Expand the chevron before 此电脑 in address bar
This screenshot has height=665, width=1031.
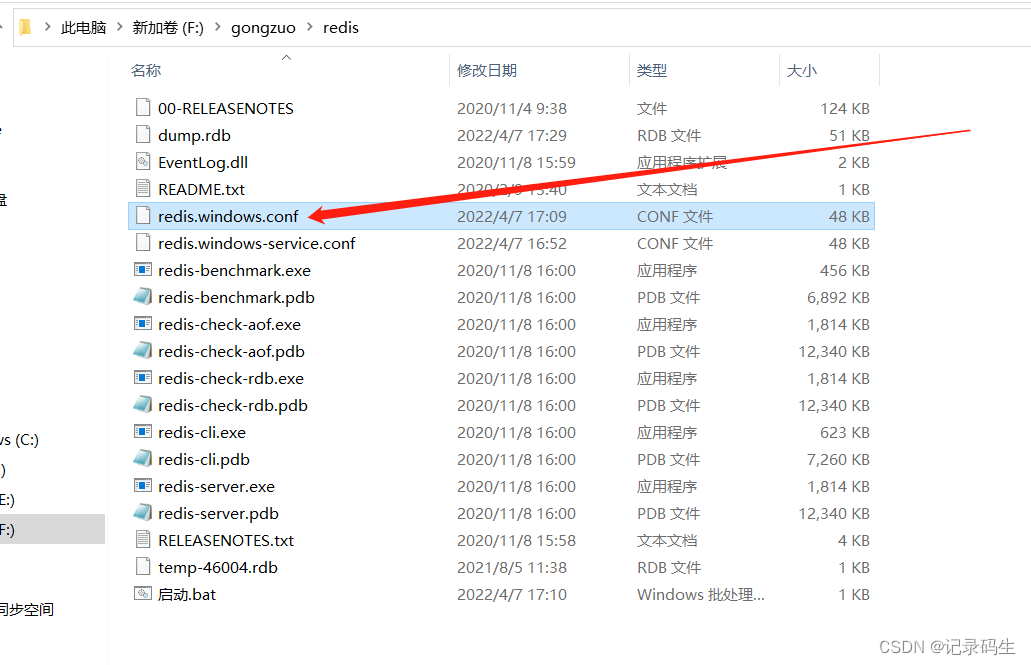pos(47,27)
